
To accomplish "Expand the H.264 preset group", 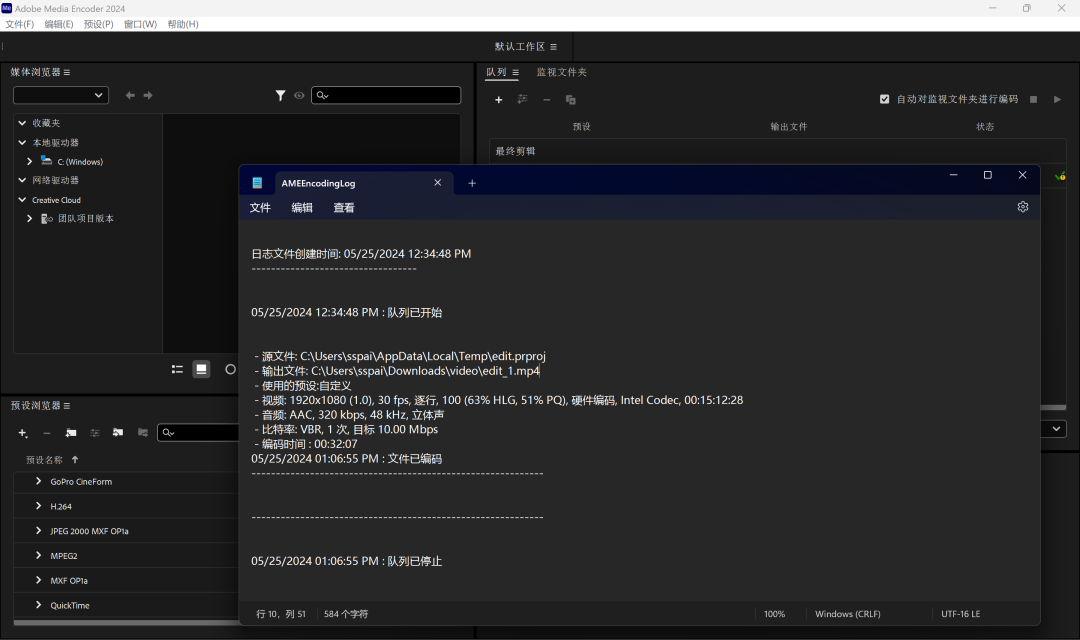I will (x=39, y=506).
